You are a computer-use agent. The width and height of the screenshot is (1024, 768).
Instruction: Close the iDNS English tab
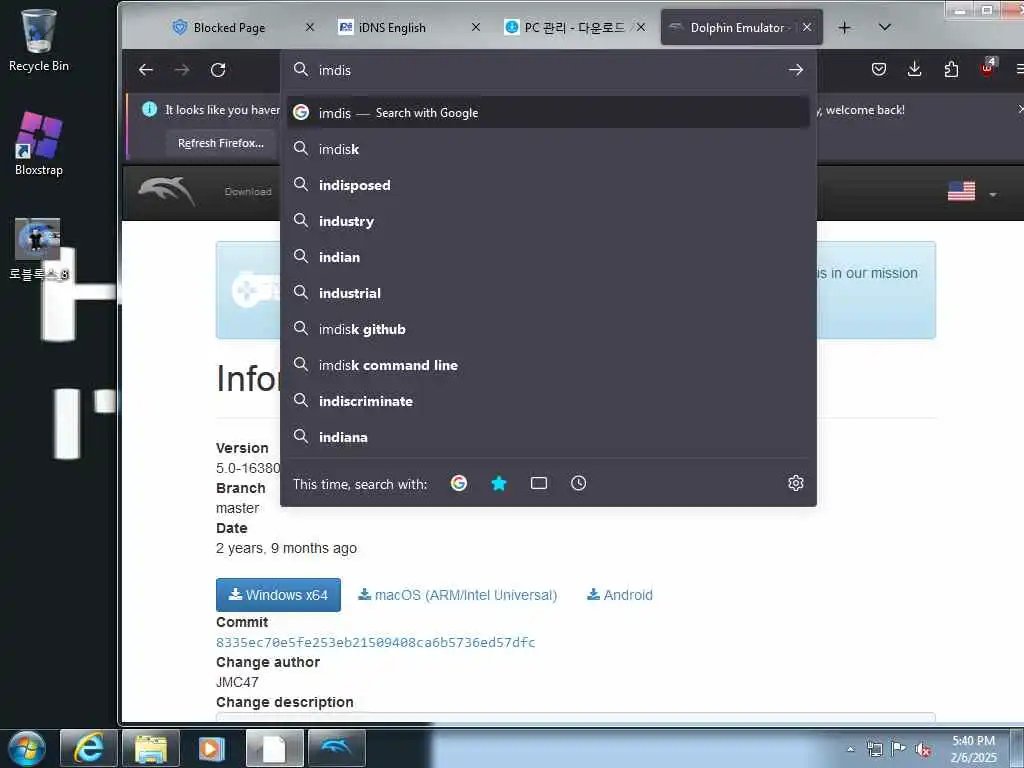pos(476,27)
